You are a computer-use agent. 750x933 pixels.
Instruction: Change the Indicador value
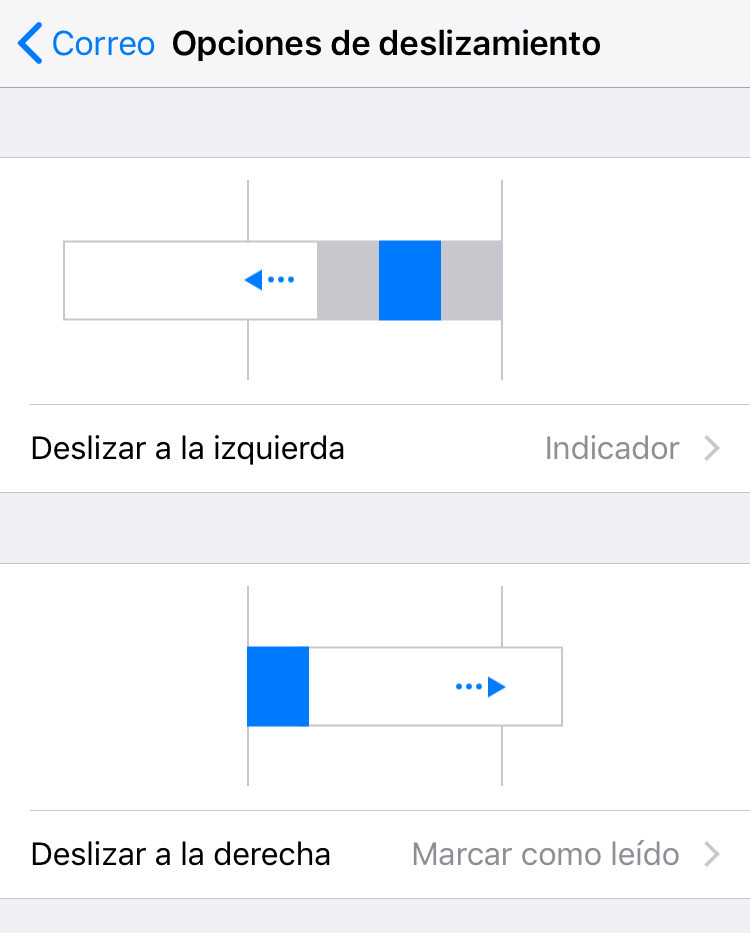tap(612, 449)
